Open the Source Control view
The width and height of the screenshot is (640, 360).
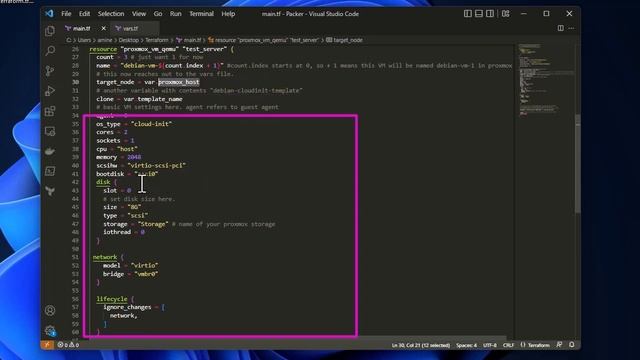[x=50, y=71]
